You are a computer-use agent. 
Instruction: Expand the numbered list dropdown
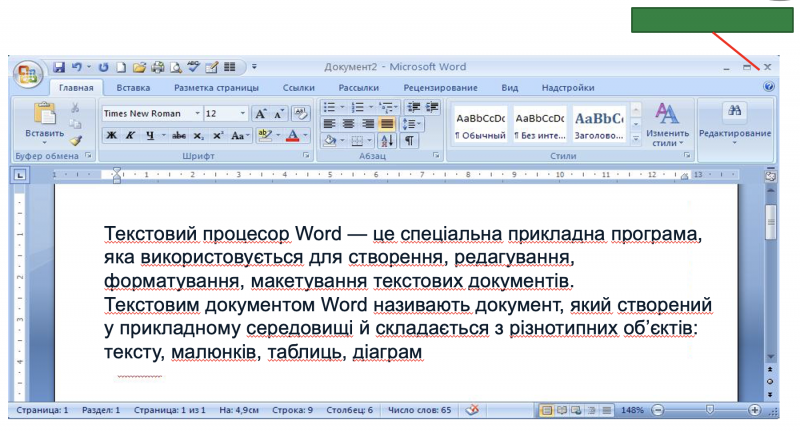pyautogui.click(x=370, y=107)
